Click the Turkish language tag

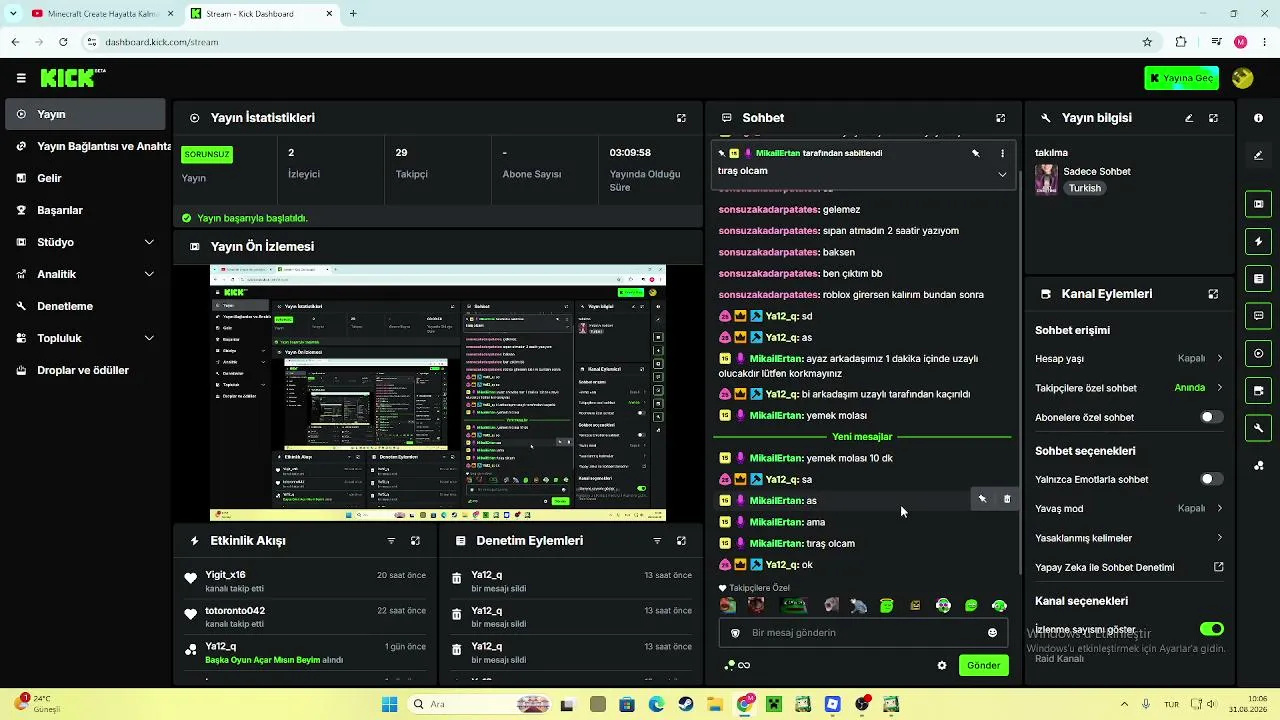tap(1084, 188)
